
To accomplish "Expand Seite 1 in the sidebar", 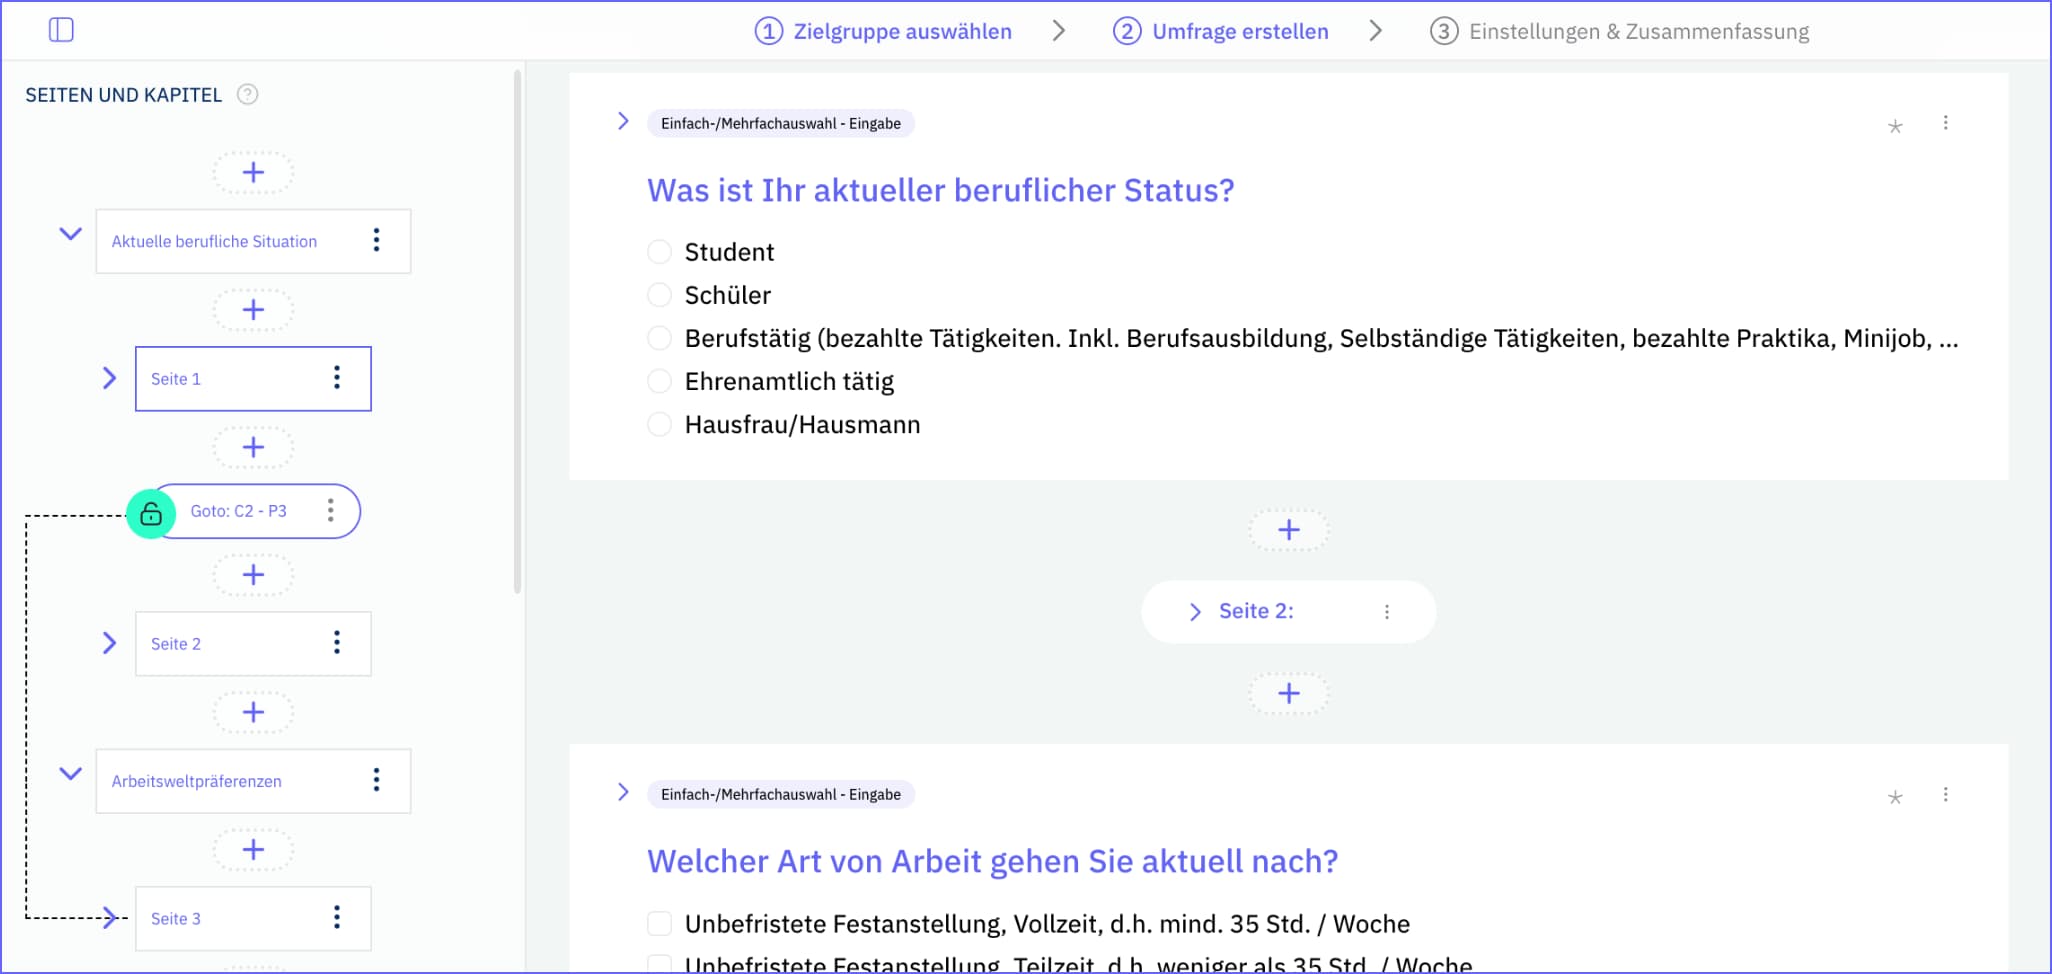I will 110,378.
